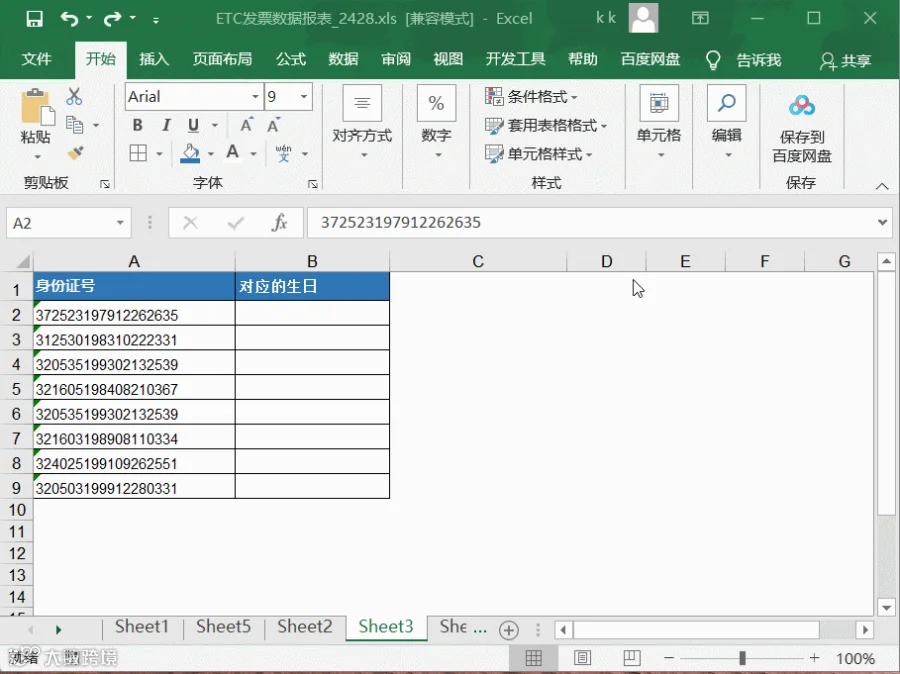This screenshot has height=674, width=900.
Task: Click the Increase Font Size icon
Action: 246,125
